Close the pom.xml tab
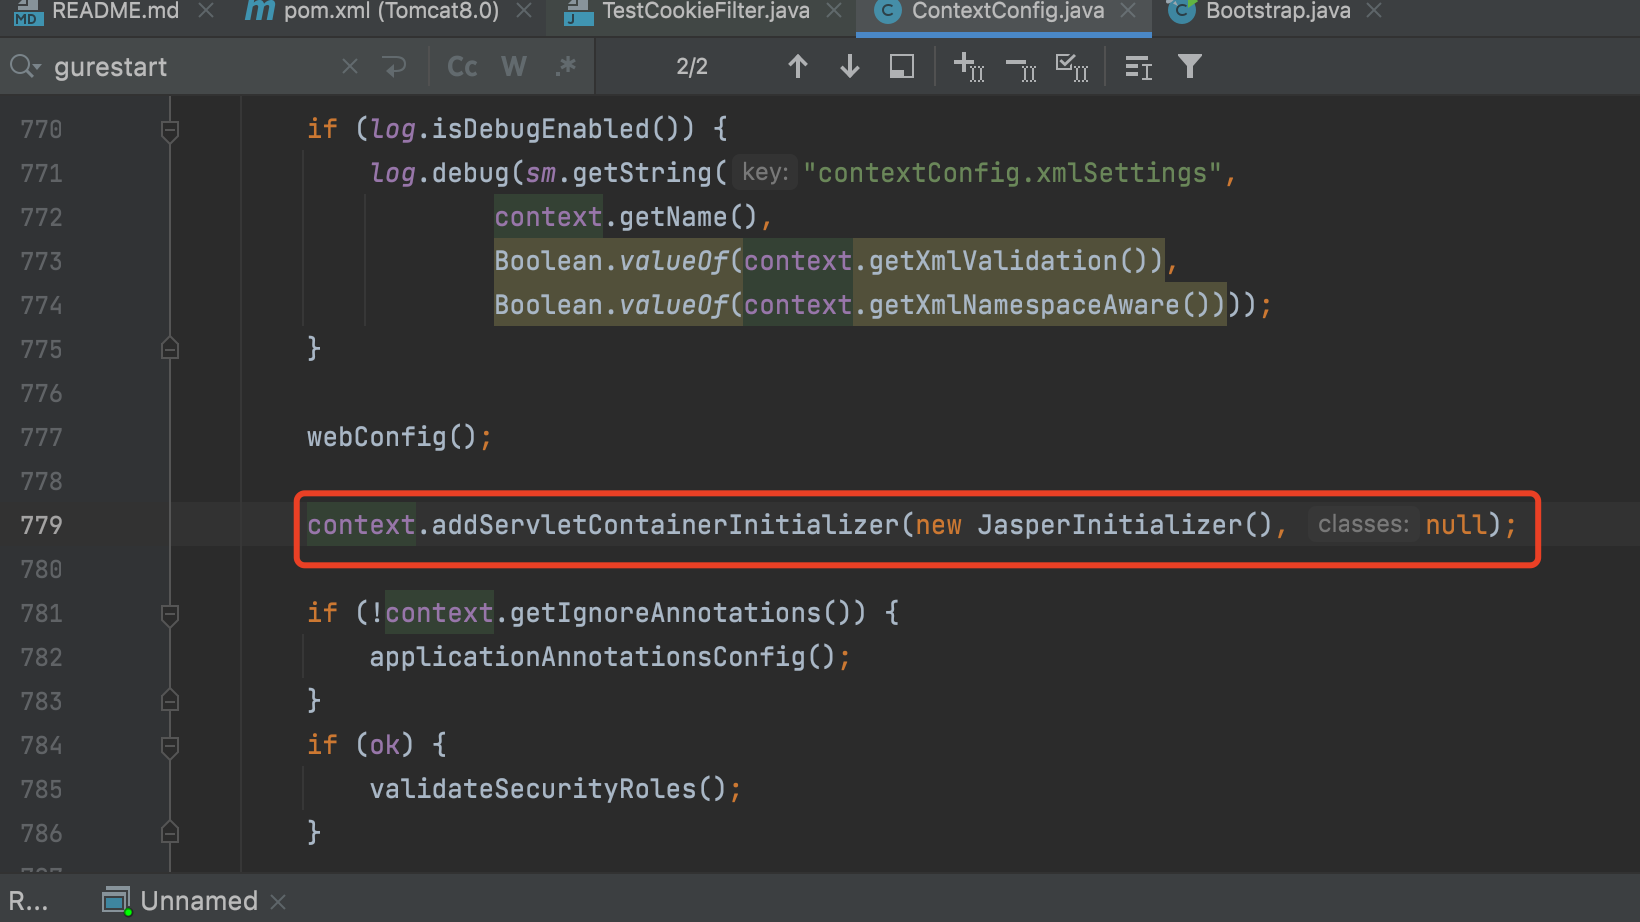 coord(524,11)
